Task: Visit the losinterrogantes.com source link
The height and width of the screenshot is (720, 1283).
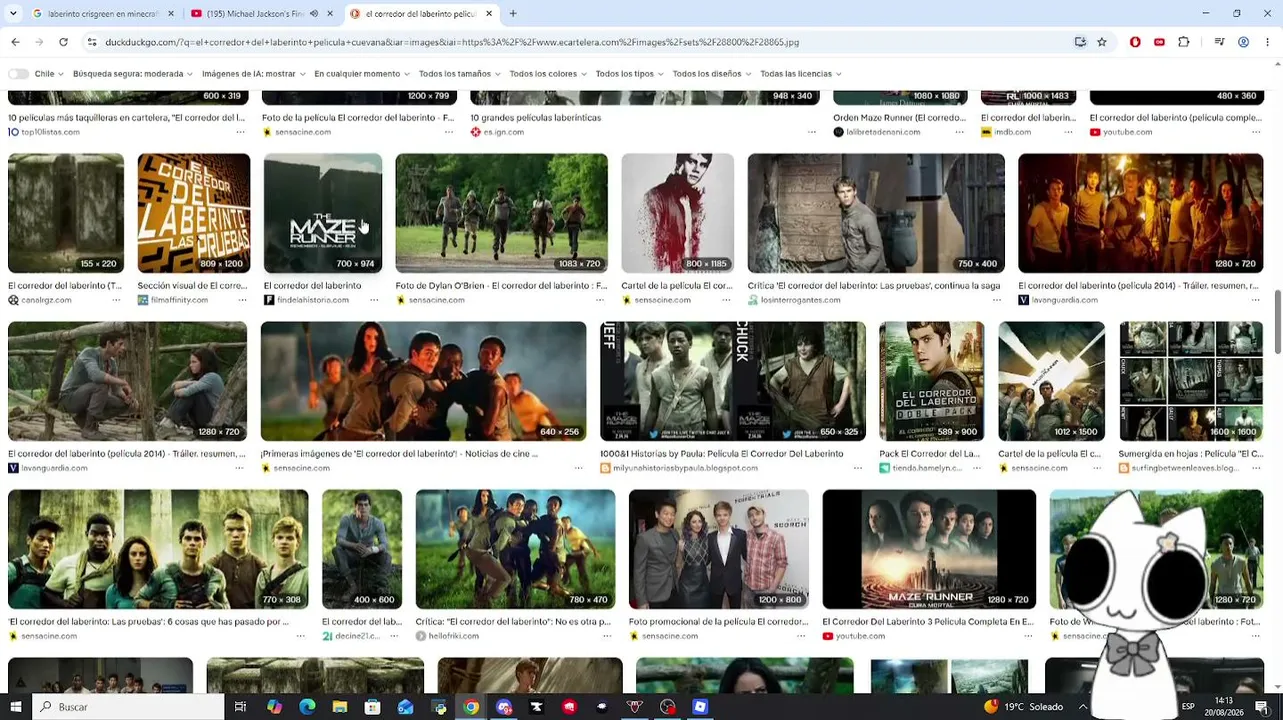Action: pos(801,300)
